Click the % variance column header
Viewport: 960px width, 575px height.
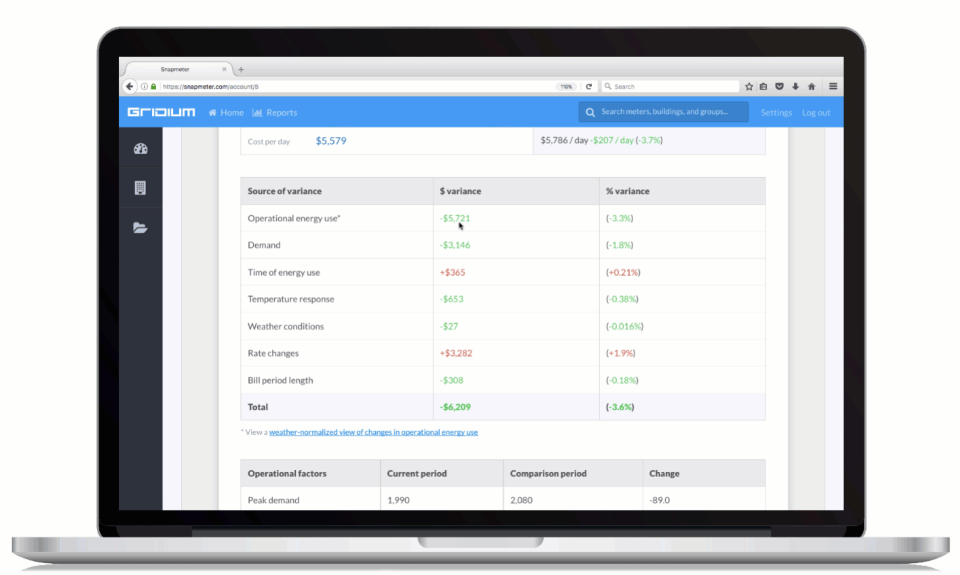click(x=628, y=191)
